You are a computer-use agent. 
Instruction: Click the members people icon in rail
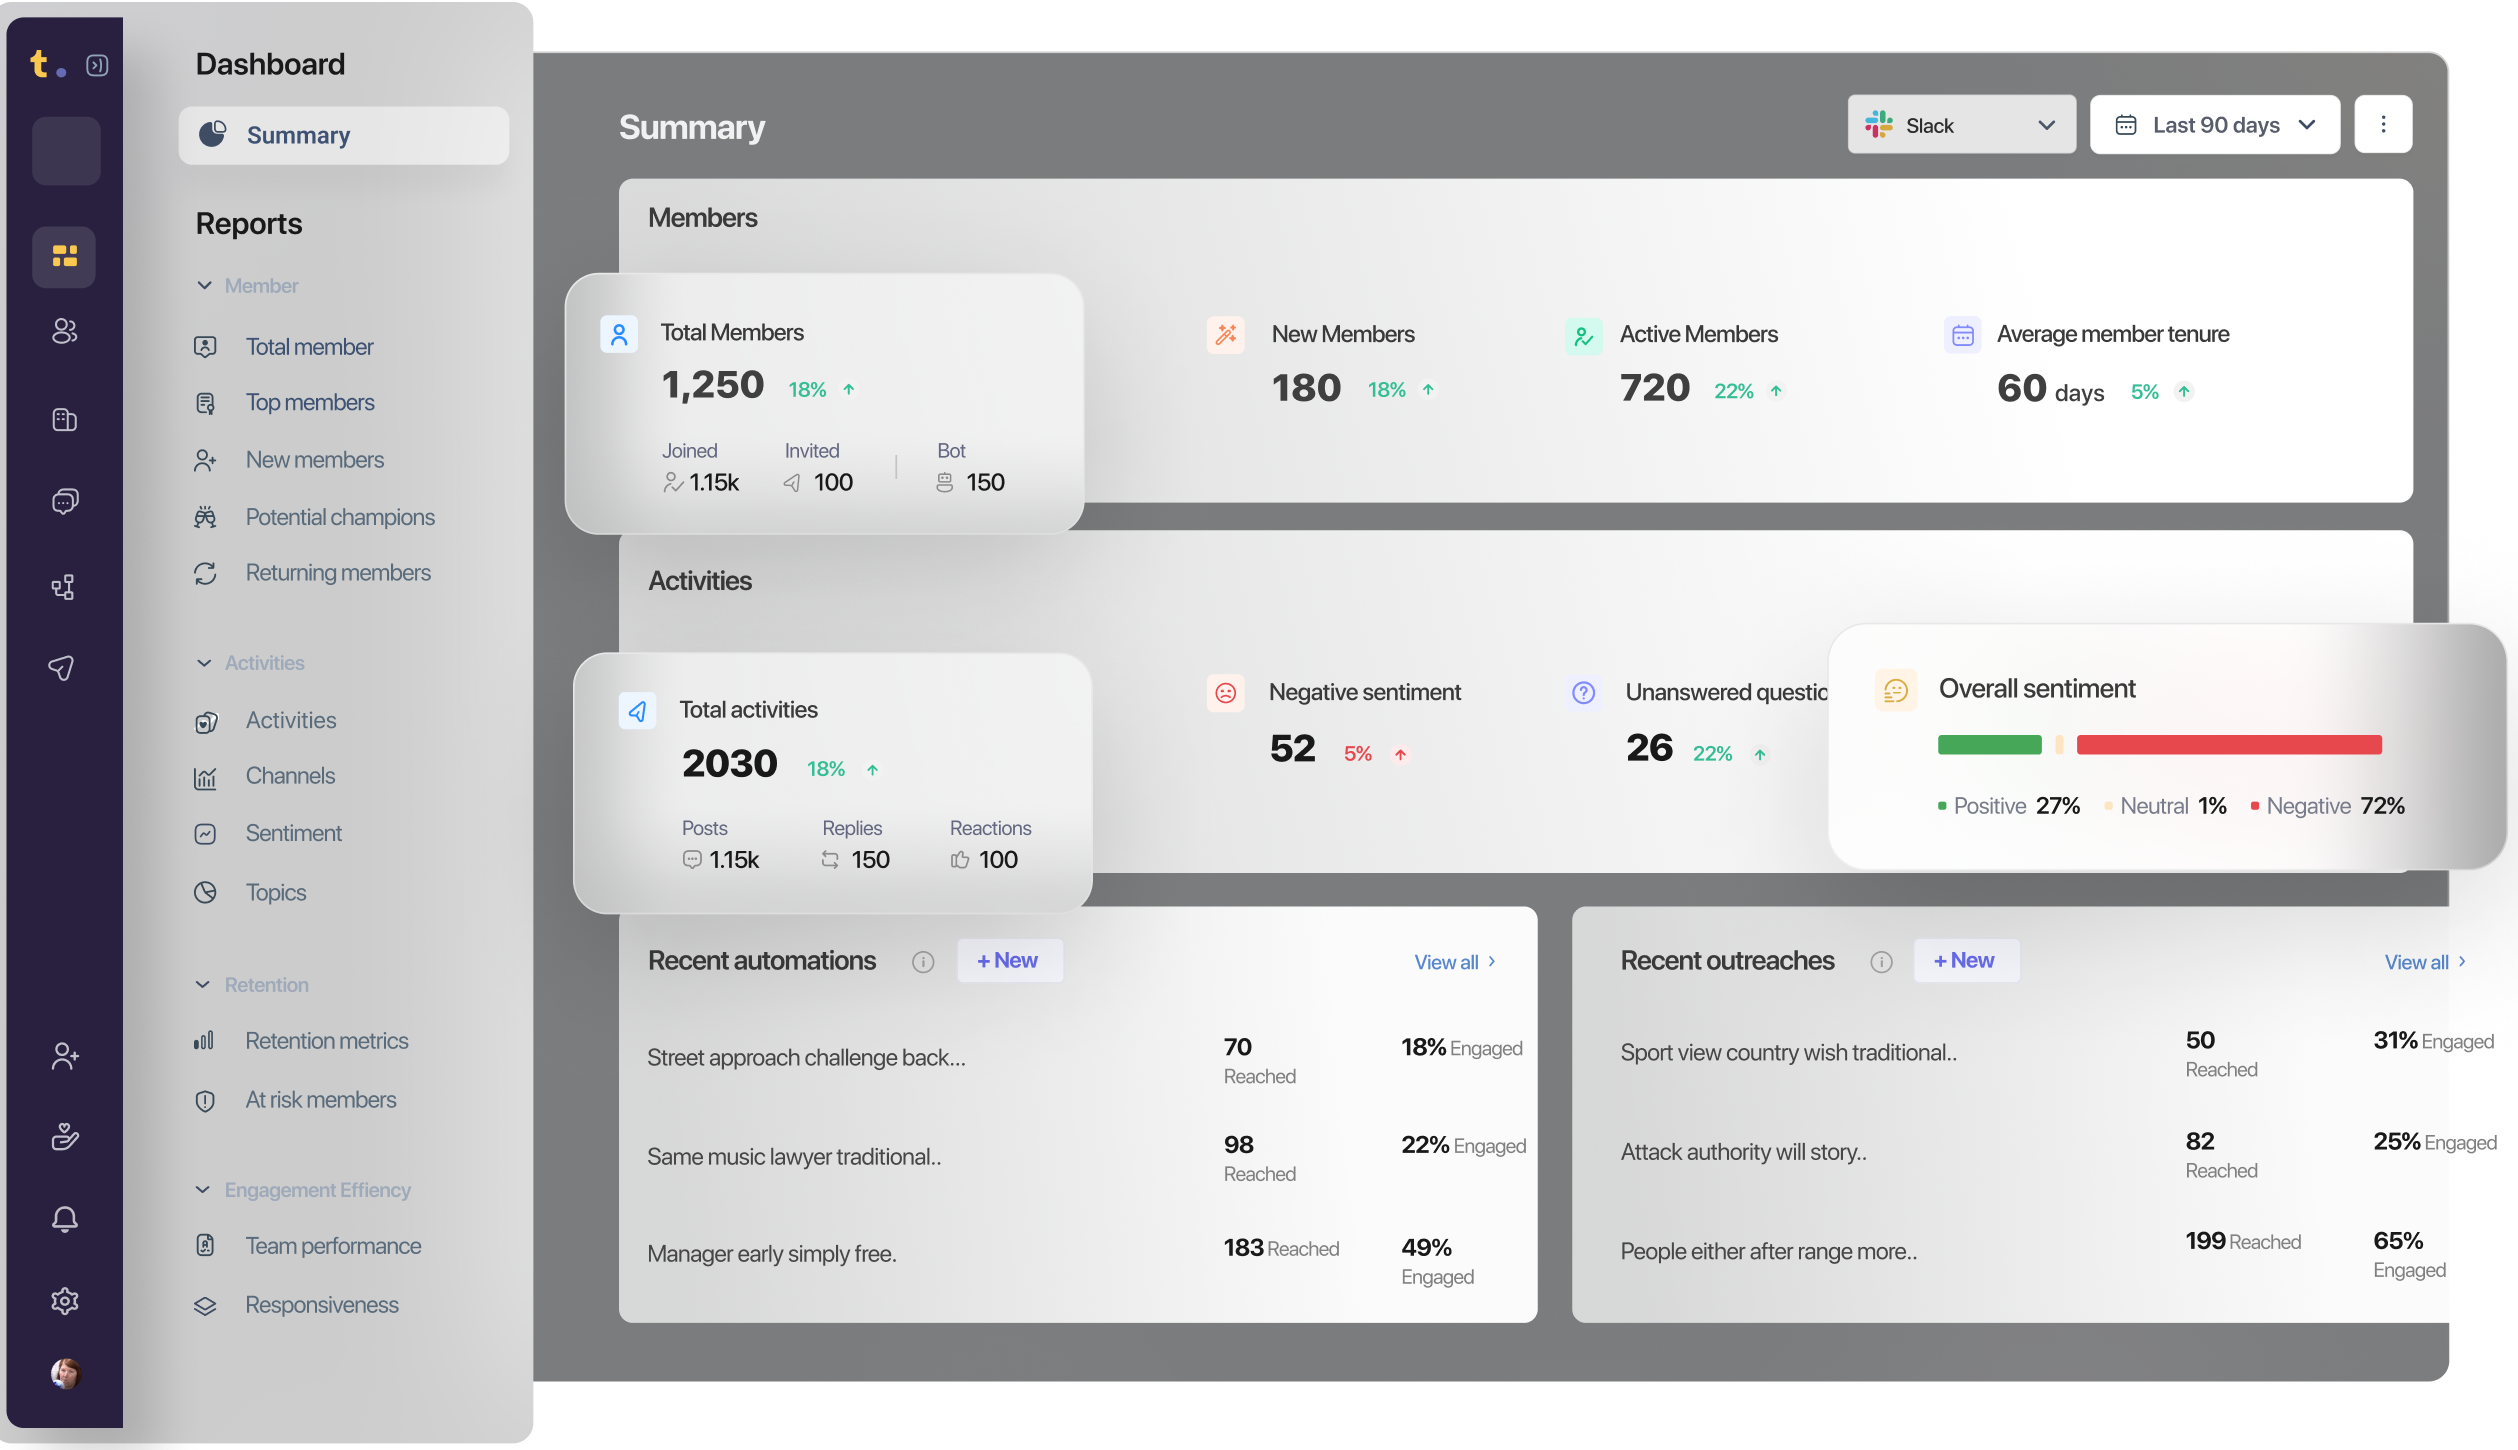pyautogui.click(x=65, y=331)
